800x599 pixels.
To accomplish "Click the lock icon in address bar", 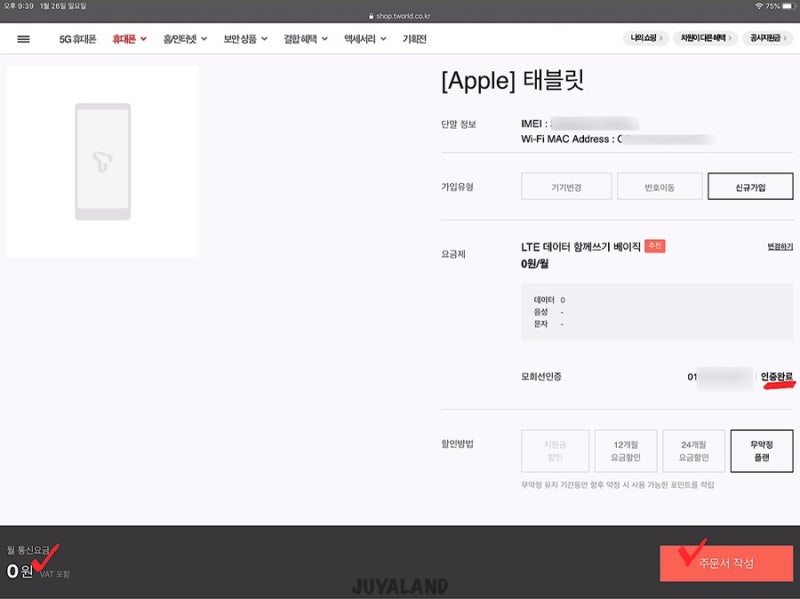I will click(x=371, y=16).
